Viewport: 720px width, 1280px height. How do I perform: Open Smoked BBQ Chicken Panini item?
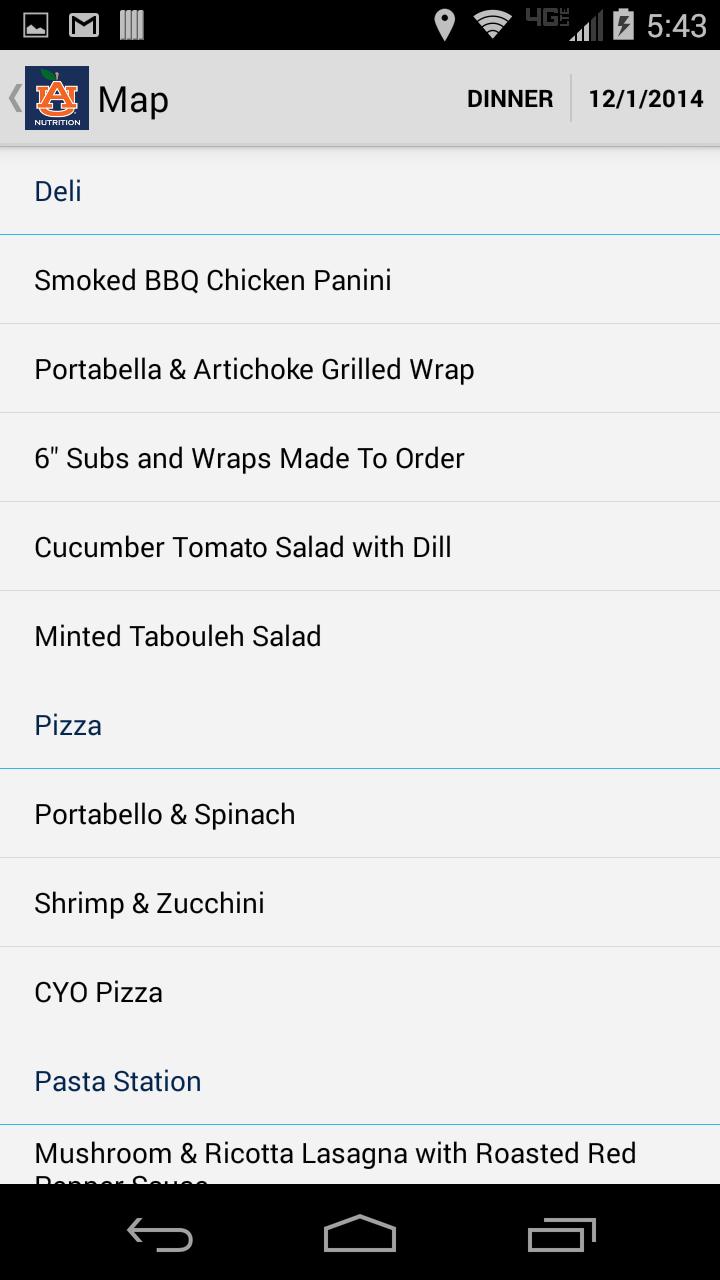(213, 280)
